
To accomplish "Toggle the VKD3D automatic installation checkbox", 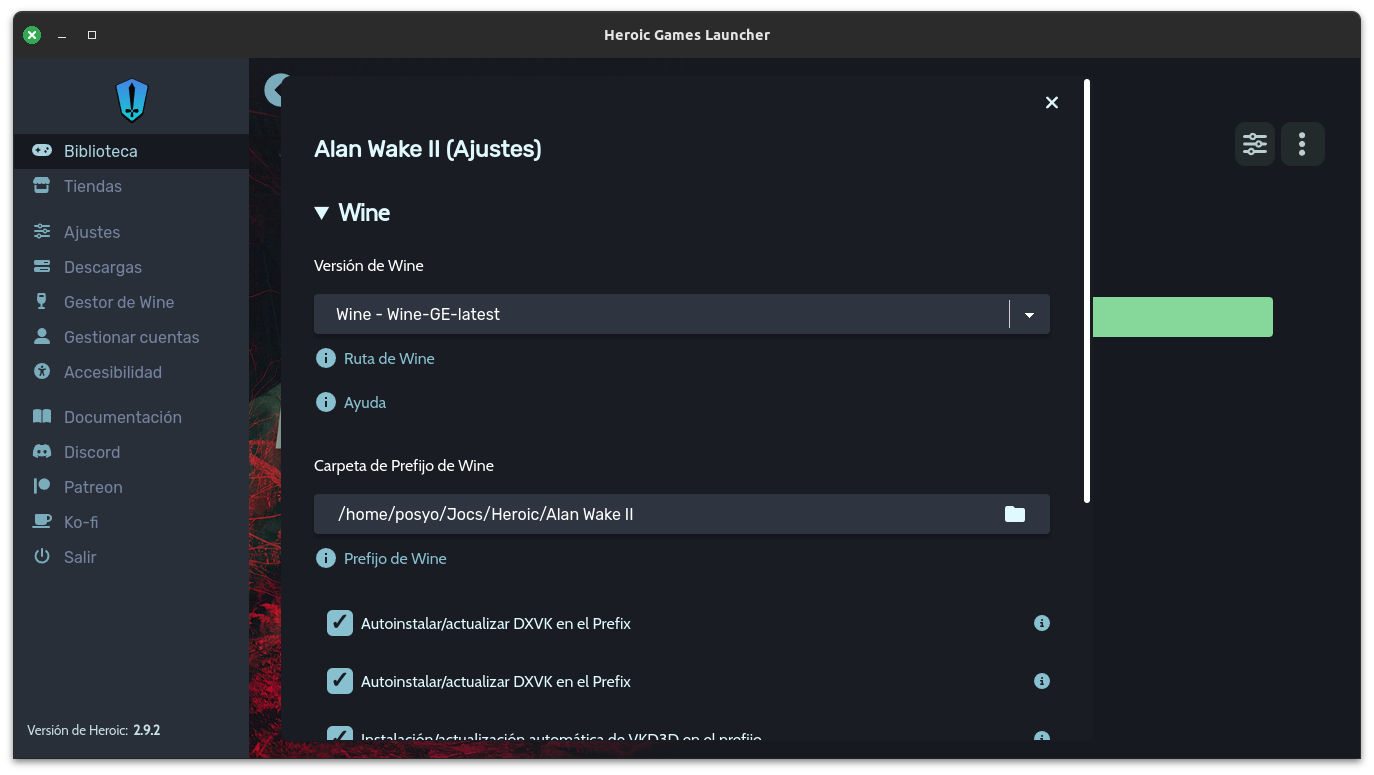I will (340, 735).
